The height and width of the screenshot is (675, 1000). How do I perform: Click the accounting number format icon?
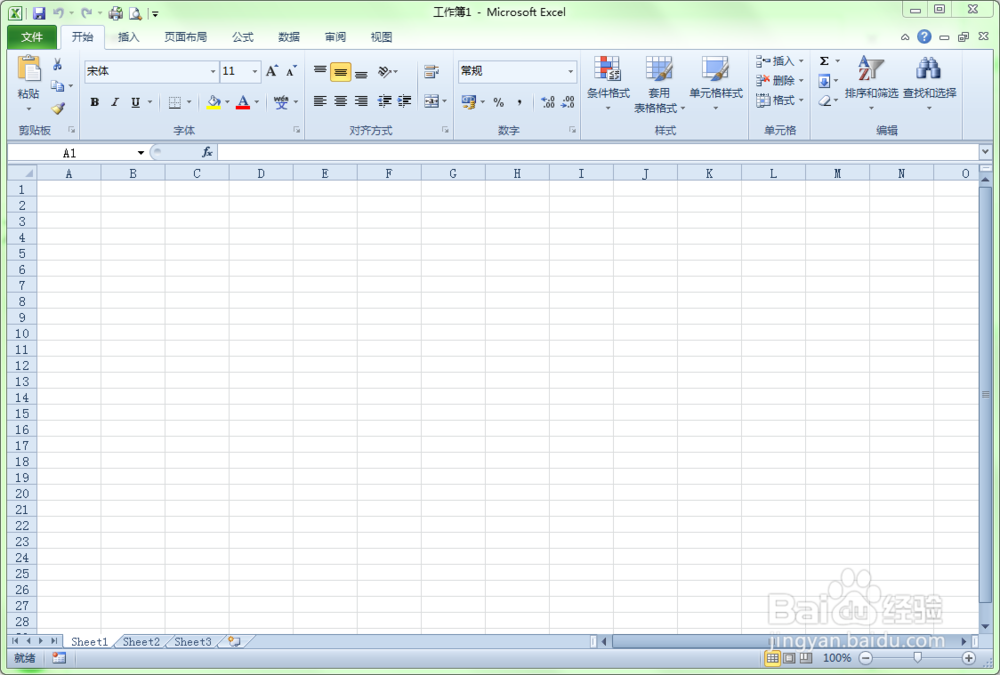(469, 101)
